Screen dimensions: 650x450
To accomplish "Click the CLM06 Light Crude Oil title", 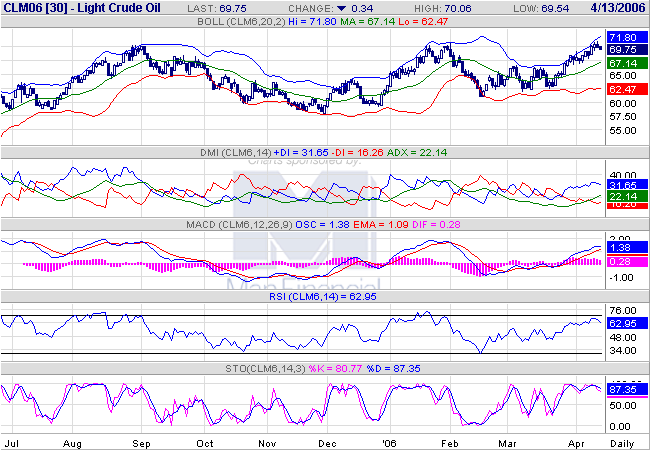I will [72, 8].
